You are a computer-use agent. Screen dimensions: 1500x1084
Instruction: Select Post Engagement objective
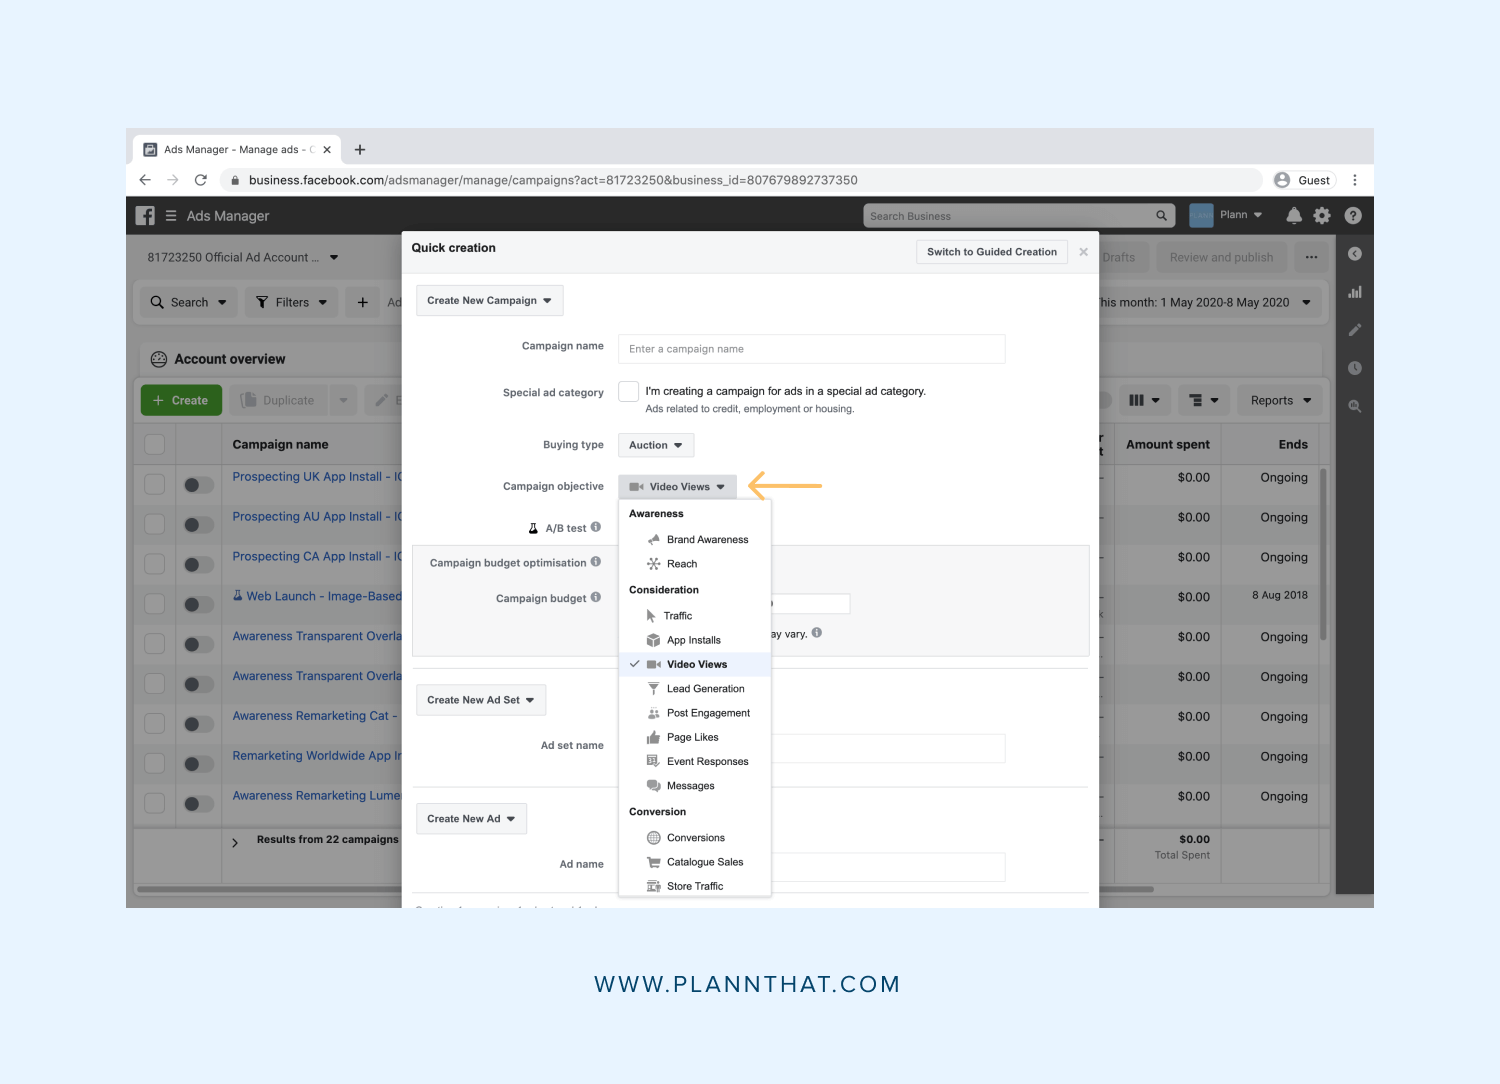695,713
